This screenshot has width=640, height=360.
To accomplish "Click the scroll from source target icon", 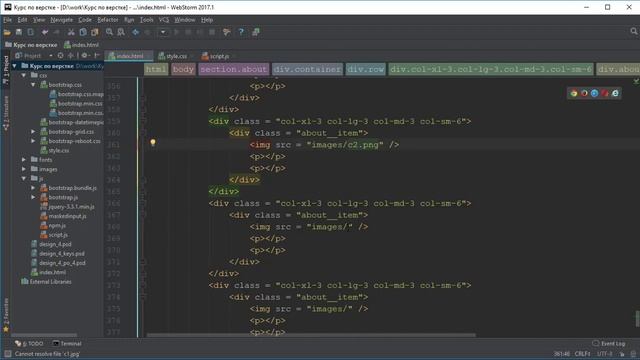I will tap(60, 56).
